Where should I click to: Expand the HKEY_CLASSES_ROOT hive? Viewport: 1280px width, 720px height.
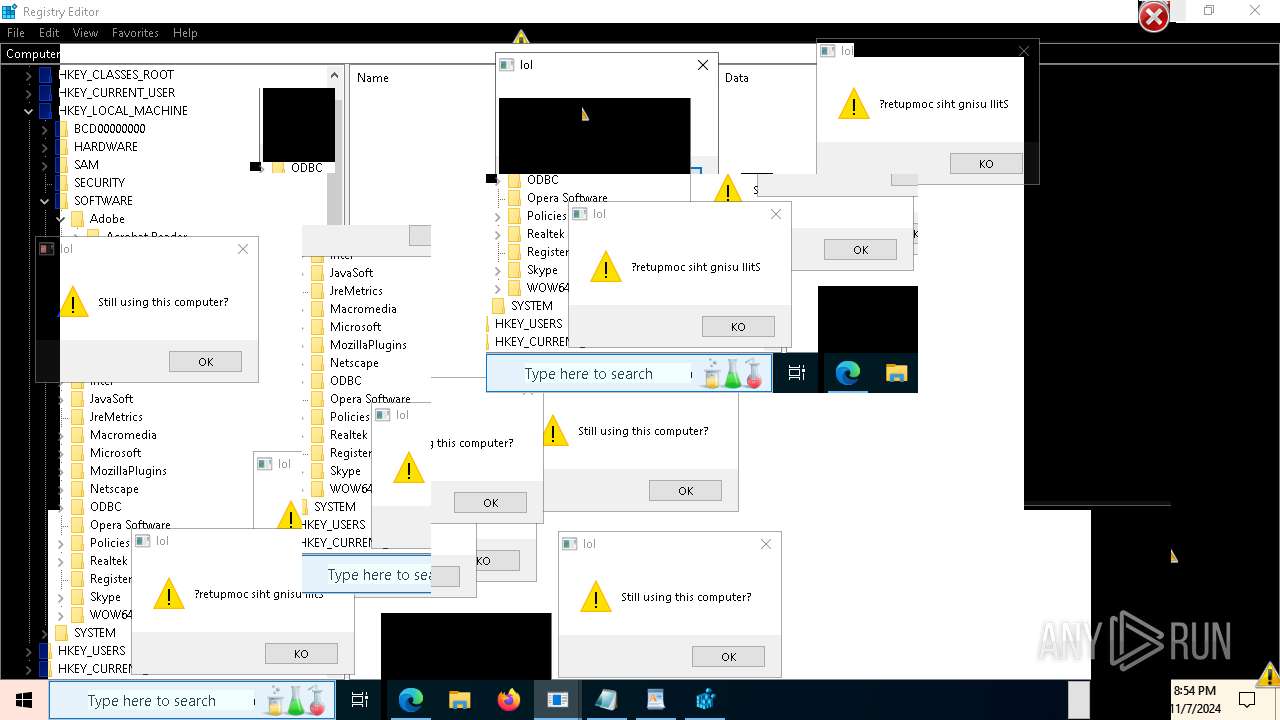point(29,75)
